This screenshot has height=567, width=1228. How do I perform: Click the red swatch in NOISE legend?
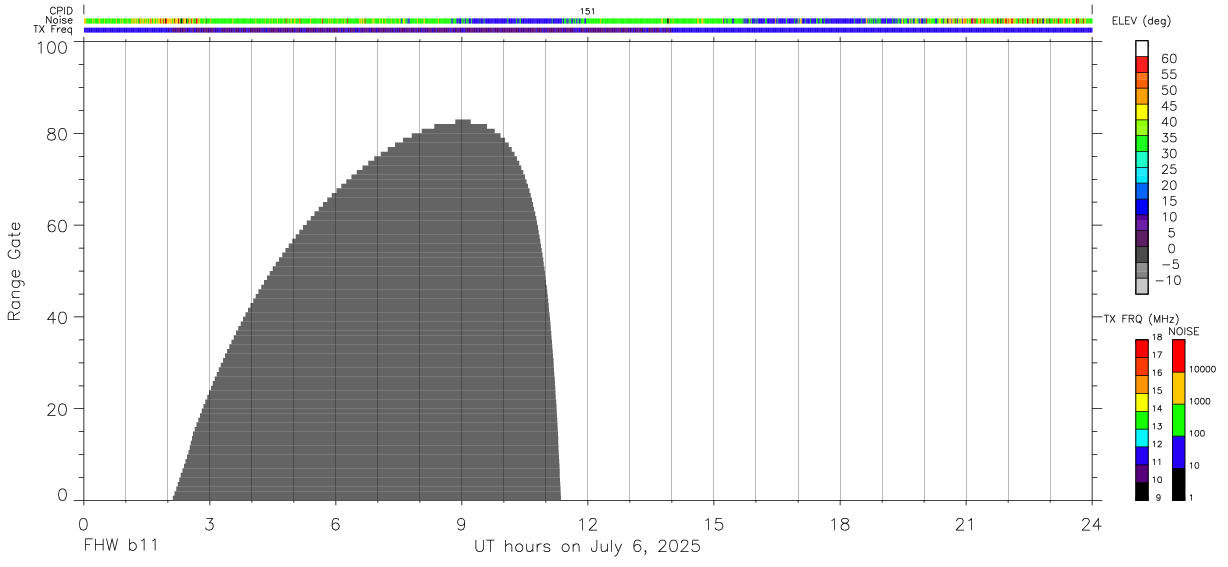(x=1179, y=356)
